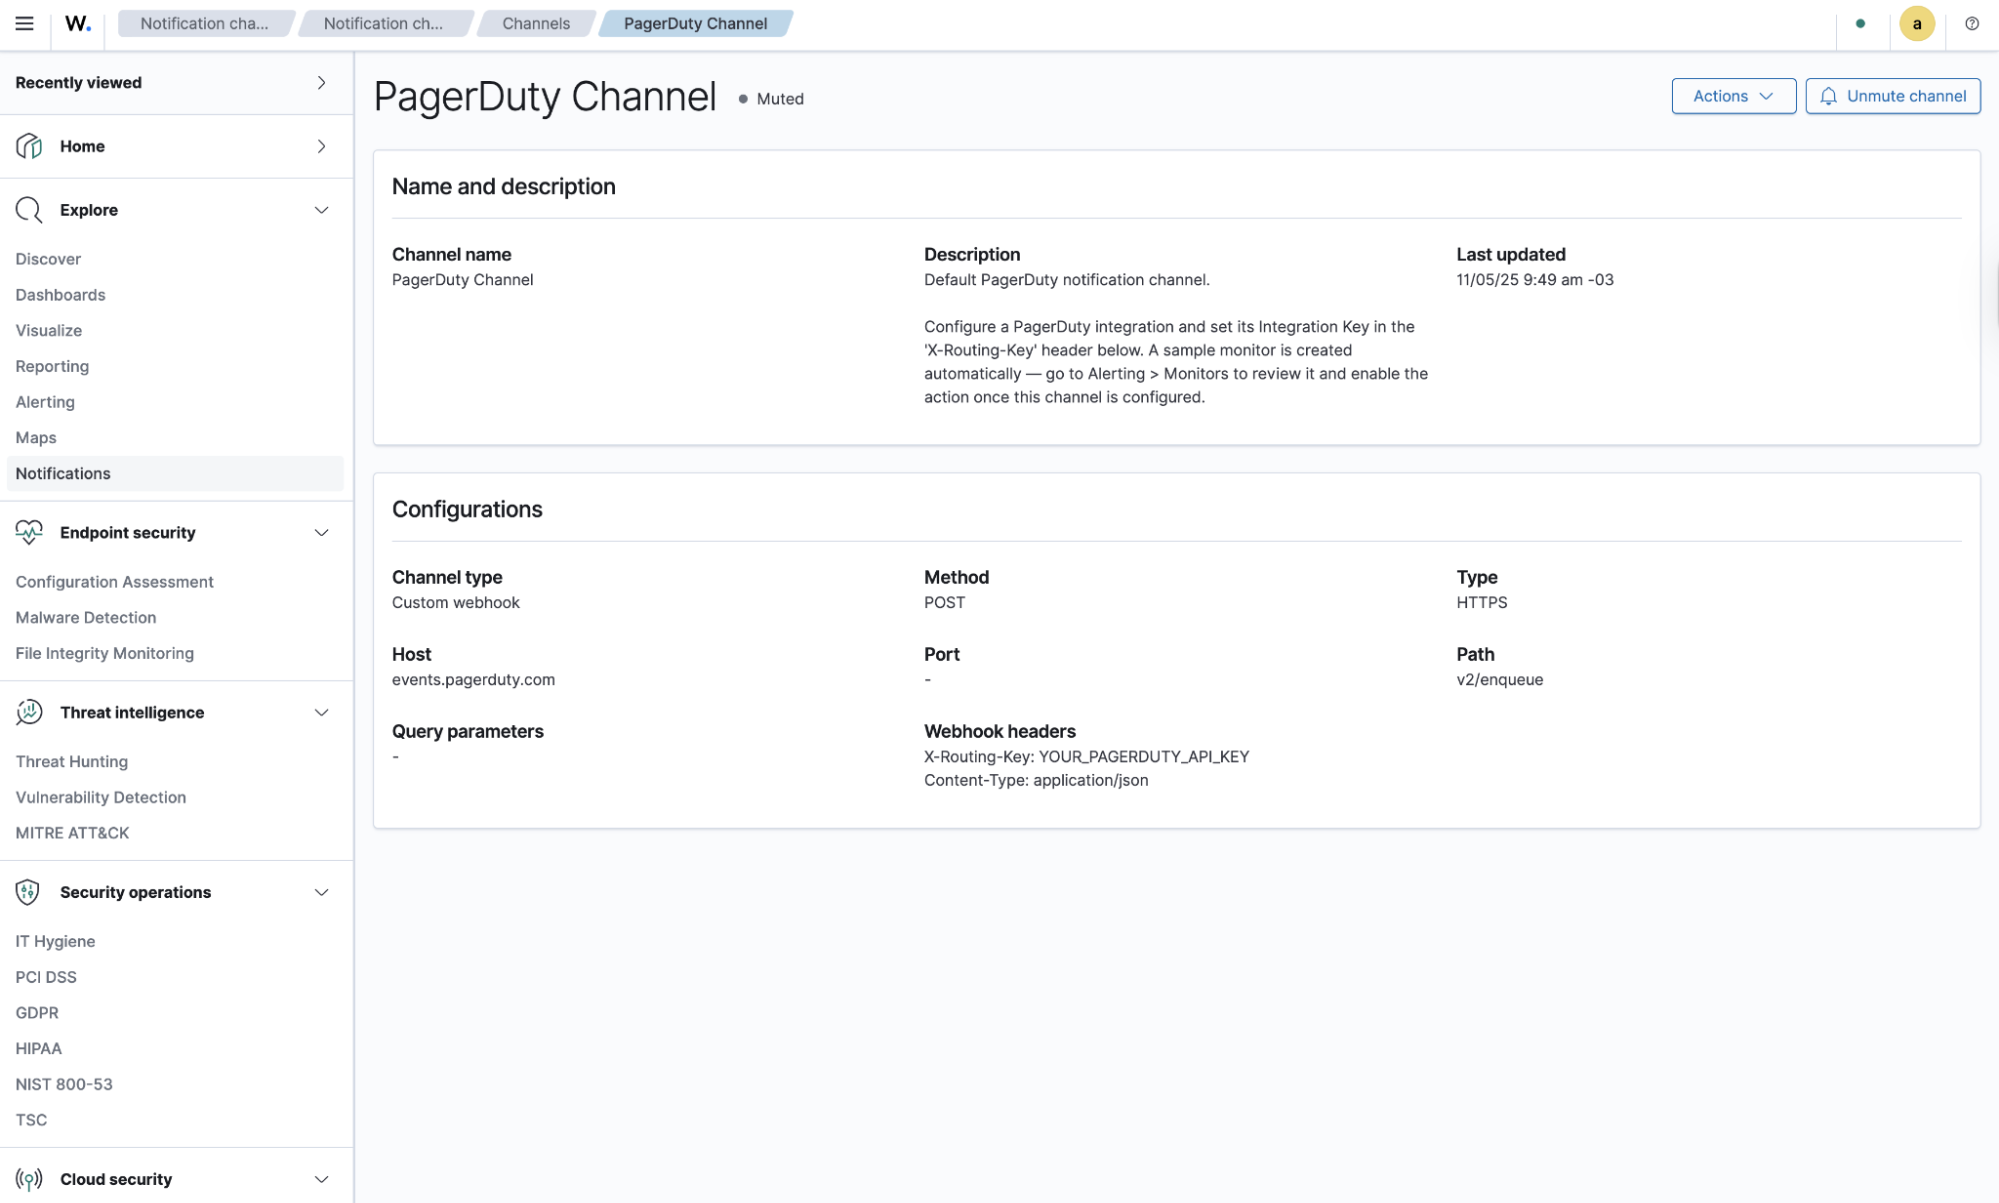
Task: Click the Cloud security broadcast icon
Action: tap(29, 1179)
